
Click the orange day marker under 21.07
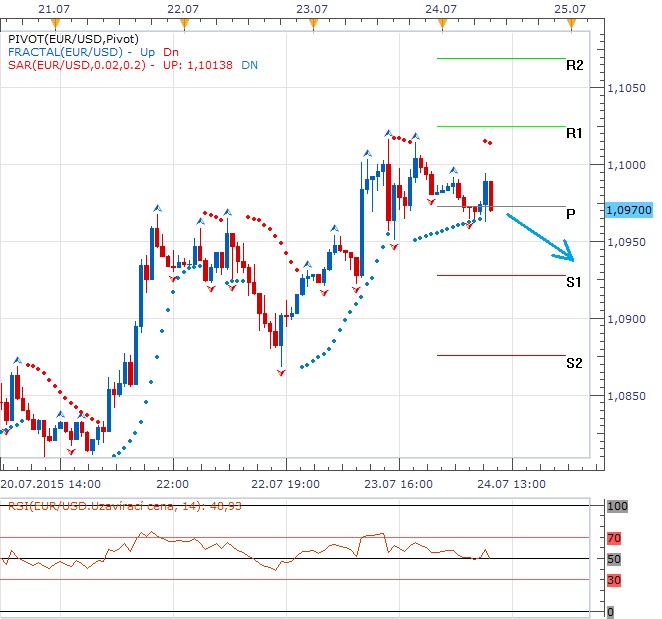[59, 21]
